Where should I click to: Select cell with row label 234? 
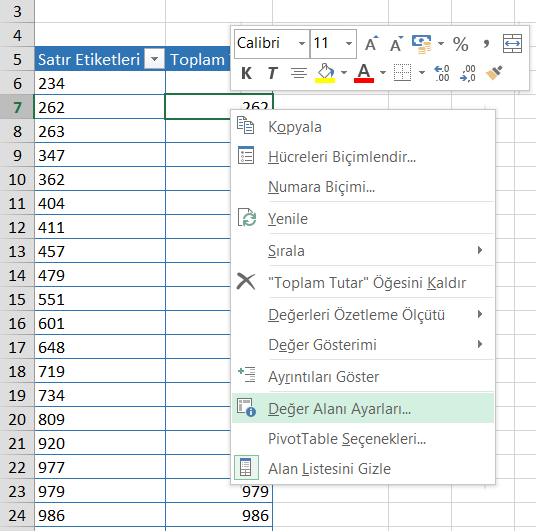[x=100, y=83]
